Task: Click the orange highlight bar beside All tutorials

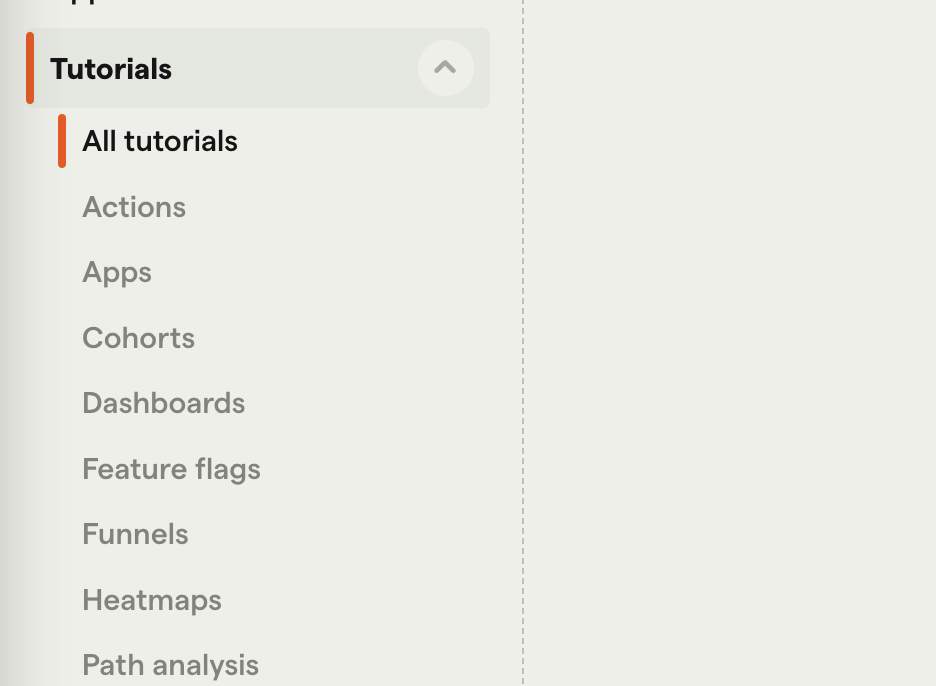Action: (64, 141)
